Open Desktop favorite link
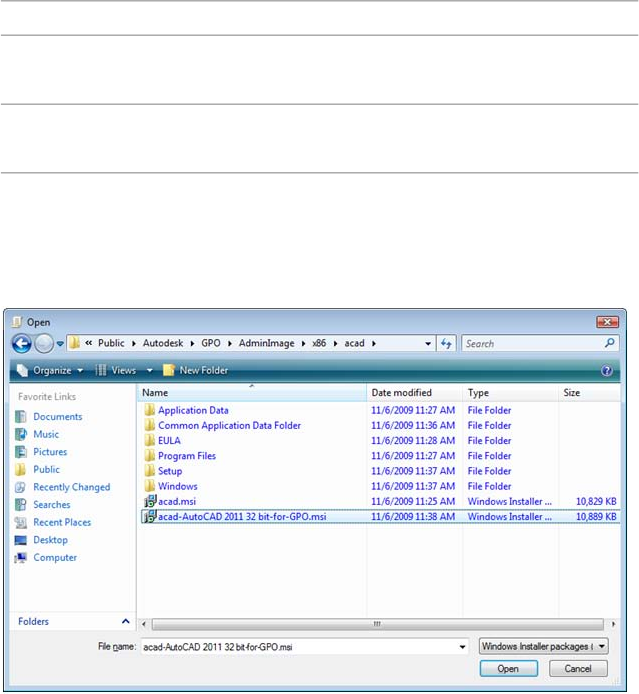This screenshot has height=694, width=639. click(x=50, y=540)
